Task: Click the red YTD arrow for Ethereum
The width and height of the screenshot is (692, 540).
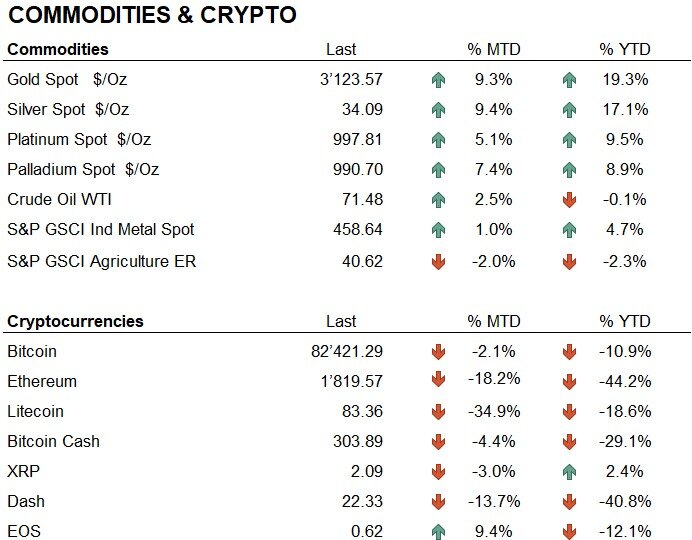Action: coord(570,382)
